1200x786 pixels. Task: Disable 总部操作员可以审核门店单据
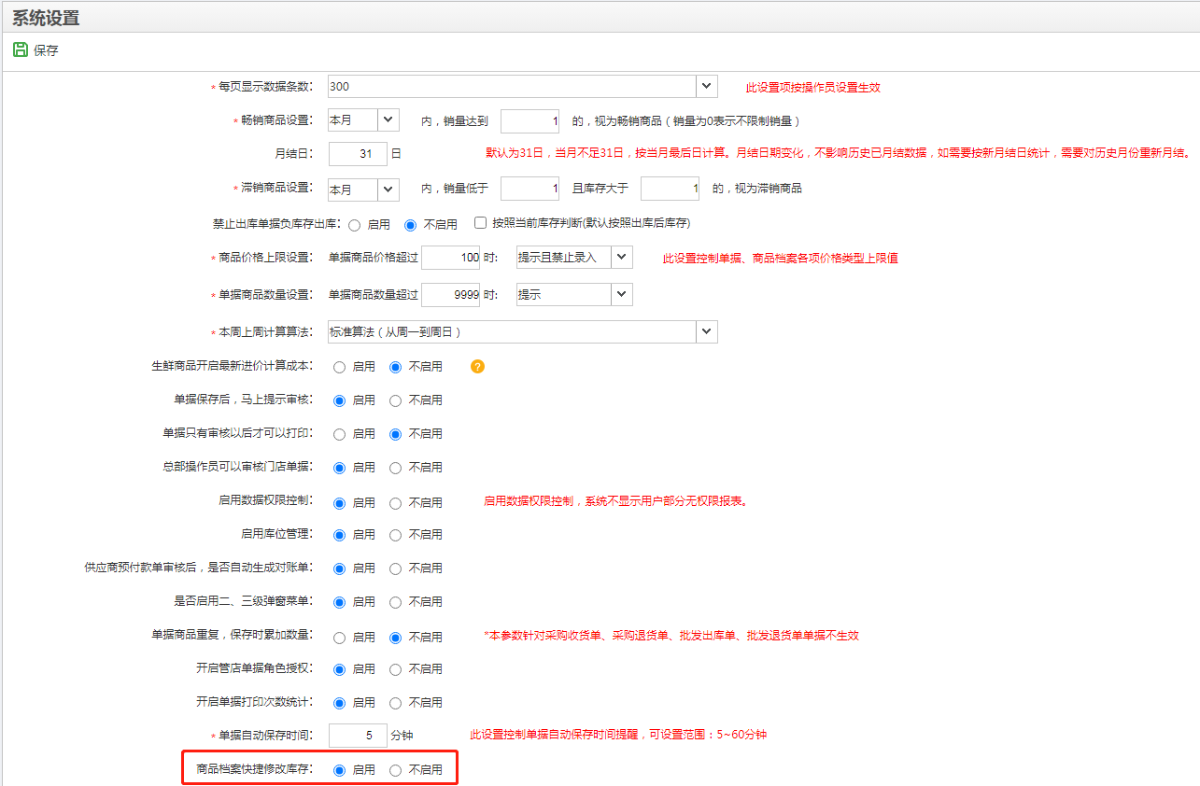coord(397,467)
